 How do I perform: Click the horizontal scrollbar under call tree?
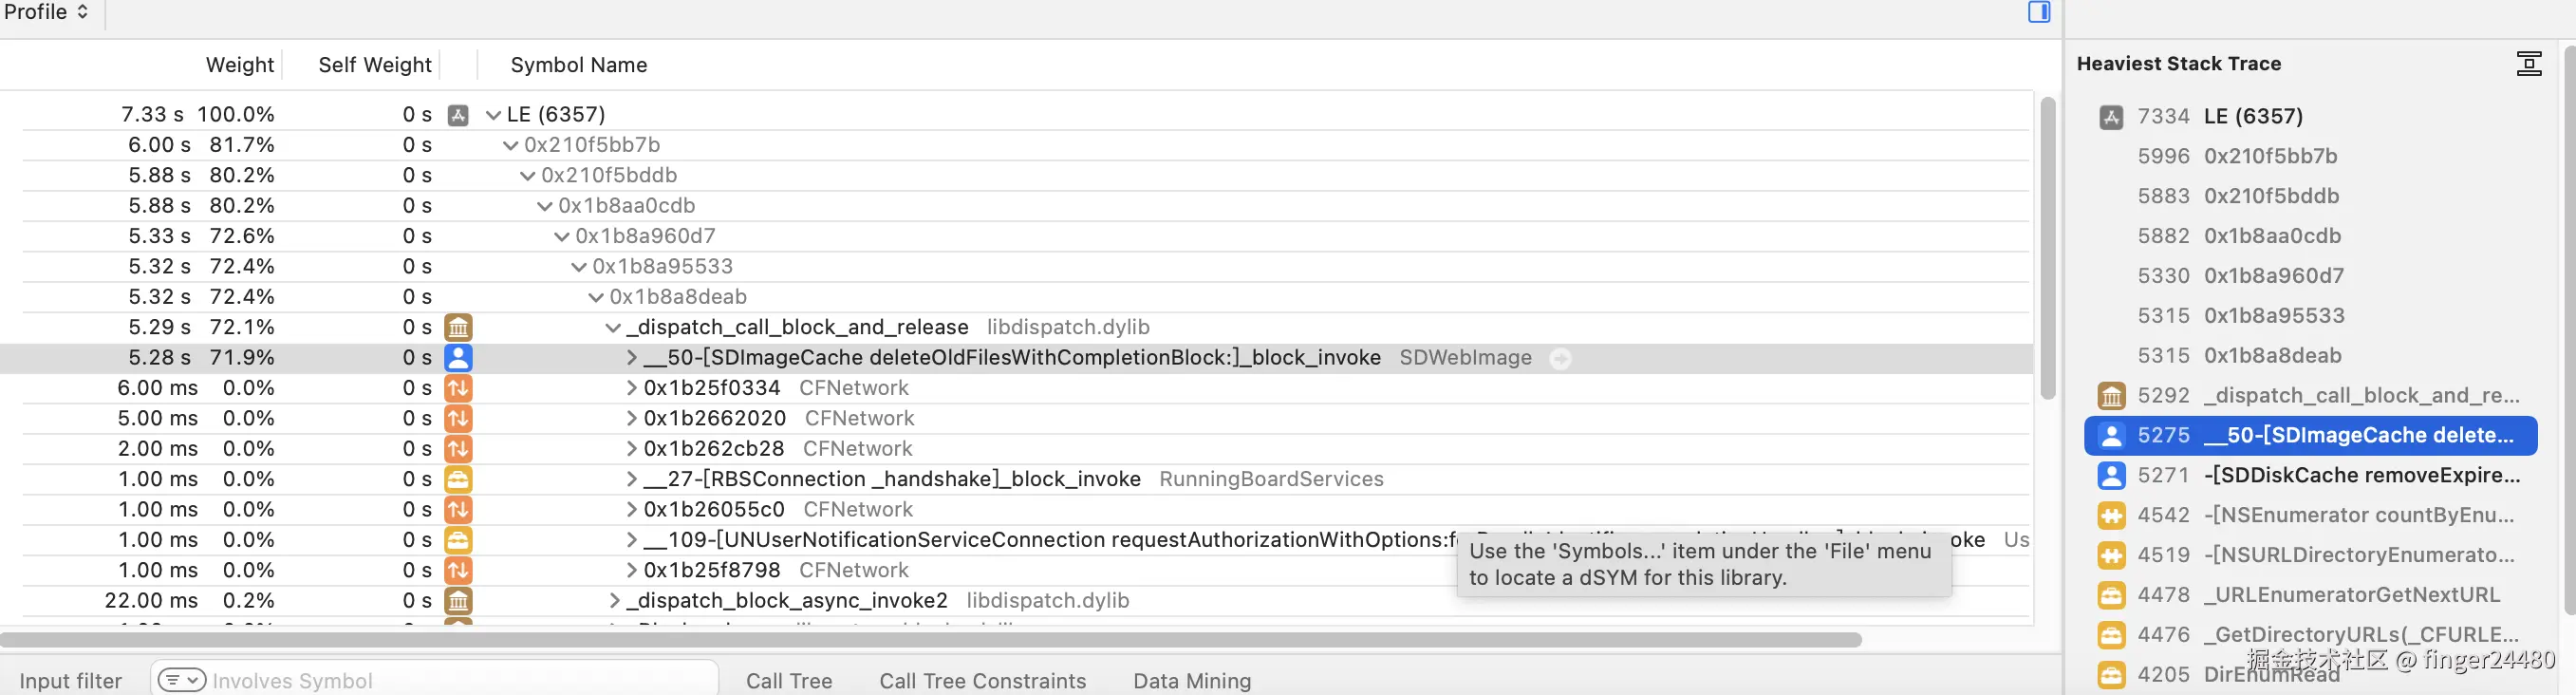pyautogui.click(x=930, y=640)
